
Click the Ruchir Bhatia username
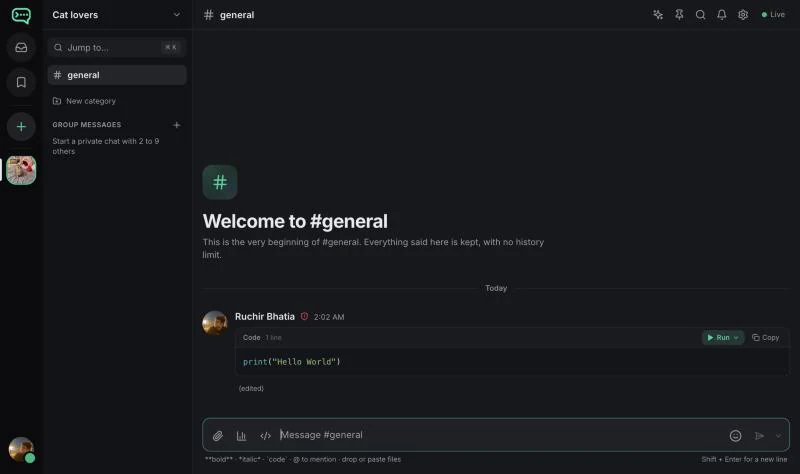(x=265, y=316)
